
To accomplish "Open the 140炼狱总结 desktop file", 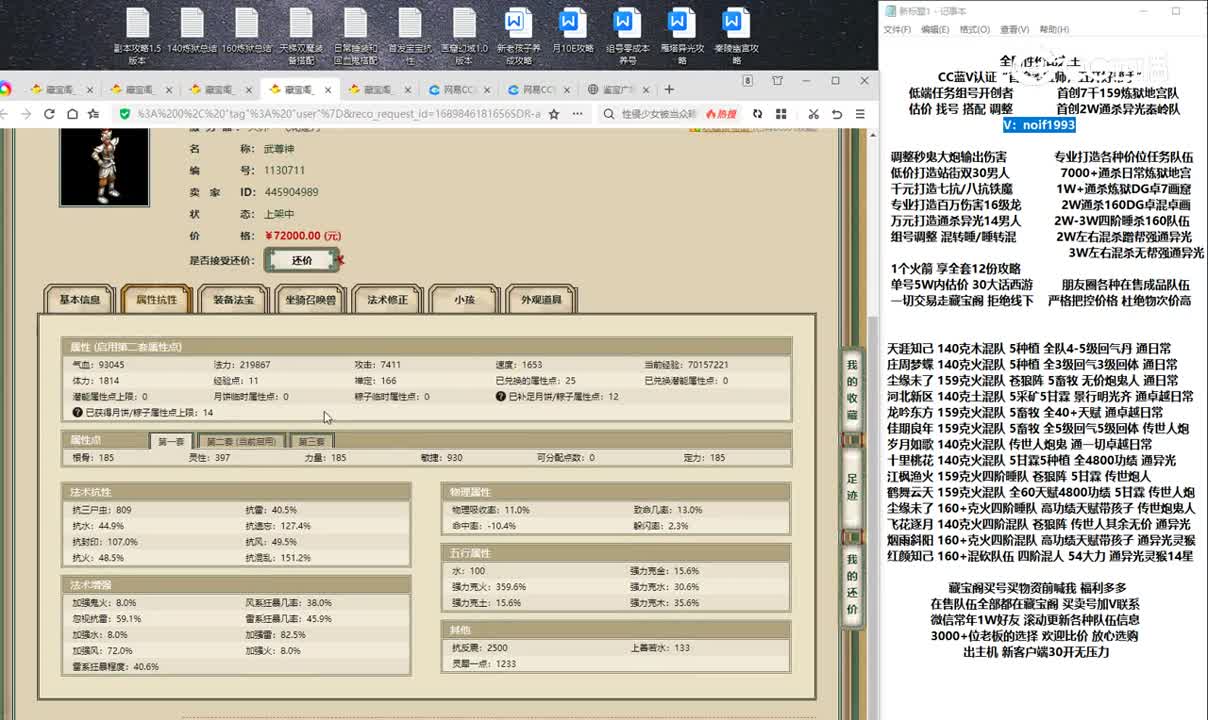I will (192, 31).
